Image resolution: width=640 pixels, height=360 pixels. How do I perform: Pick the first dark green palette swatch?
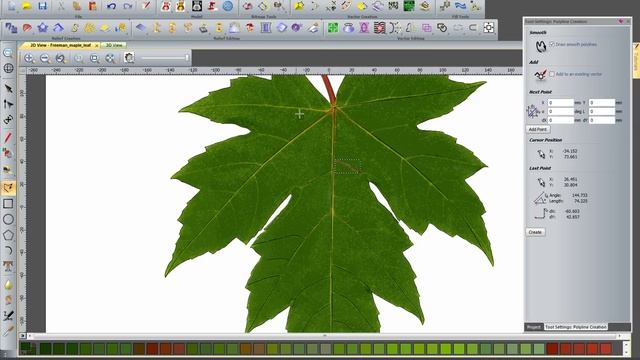pos(45,349)
